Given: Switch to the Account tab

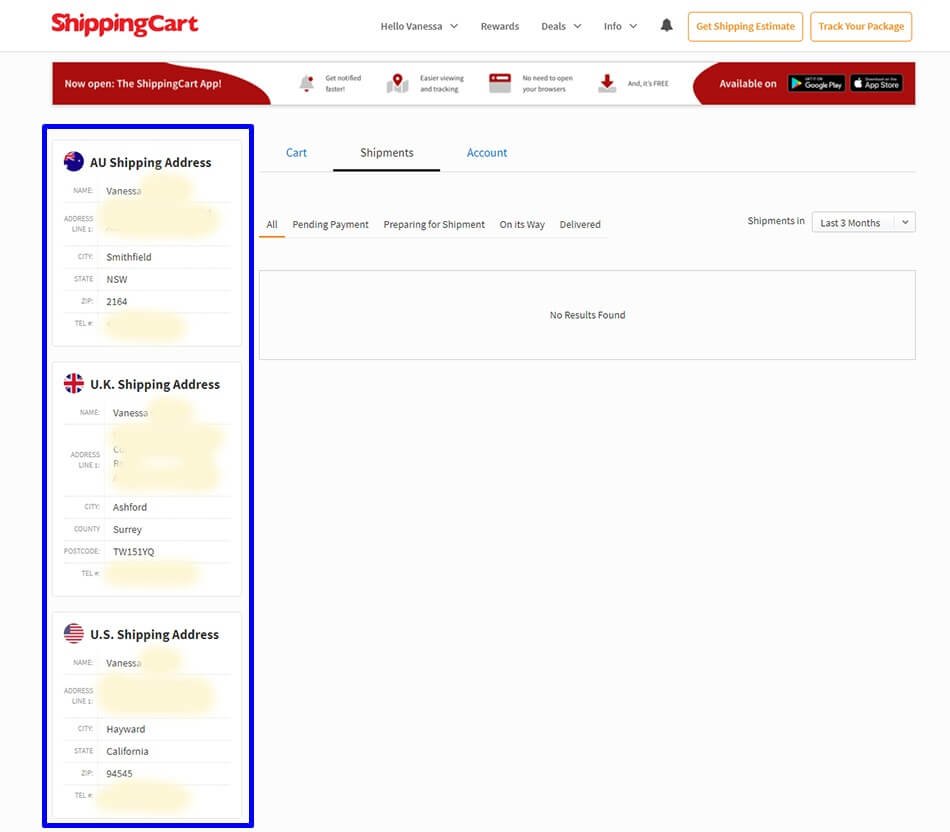Looking at the screenshot, I should (x=487, y=153).
